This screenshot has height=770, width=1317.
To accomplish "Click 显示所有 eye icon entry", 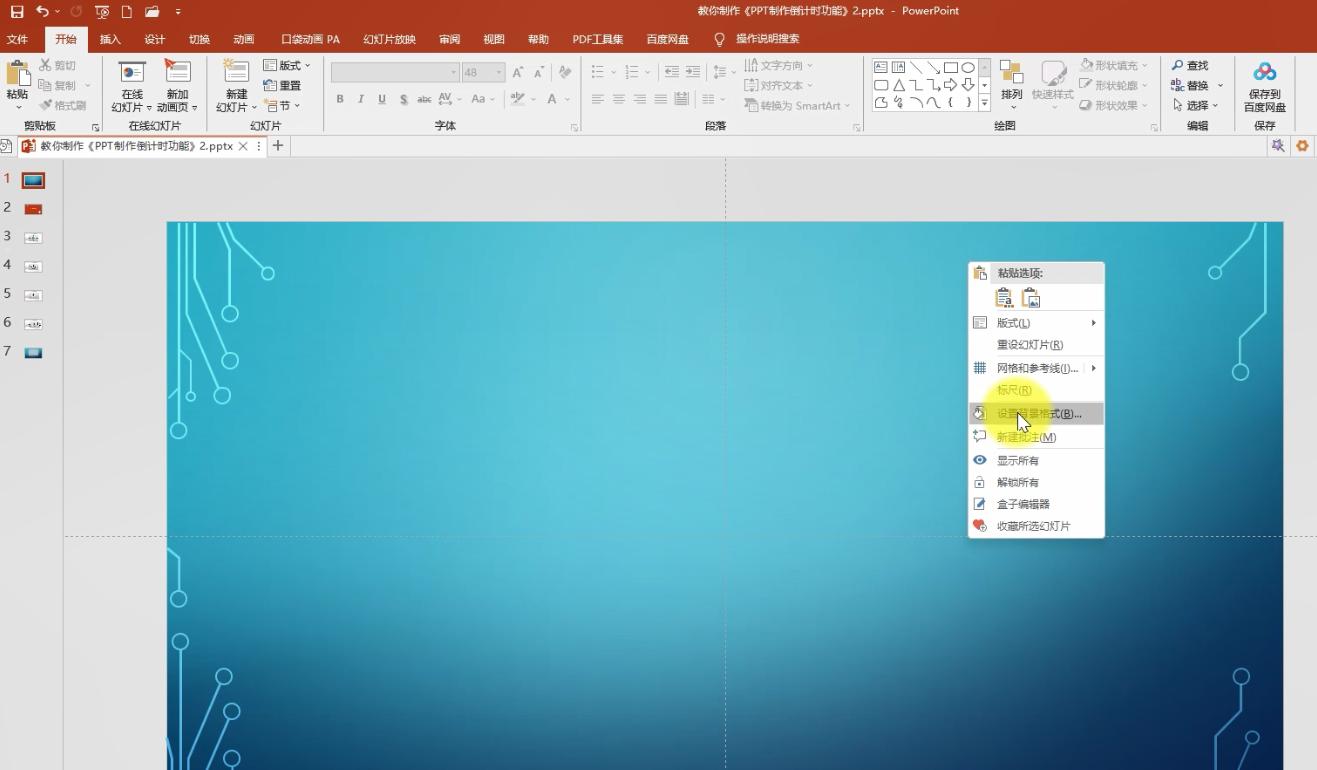I will tap(1018, 461).
